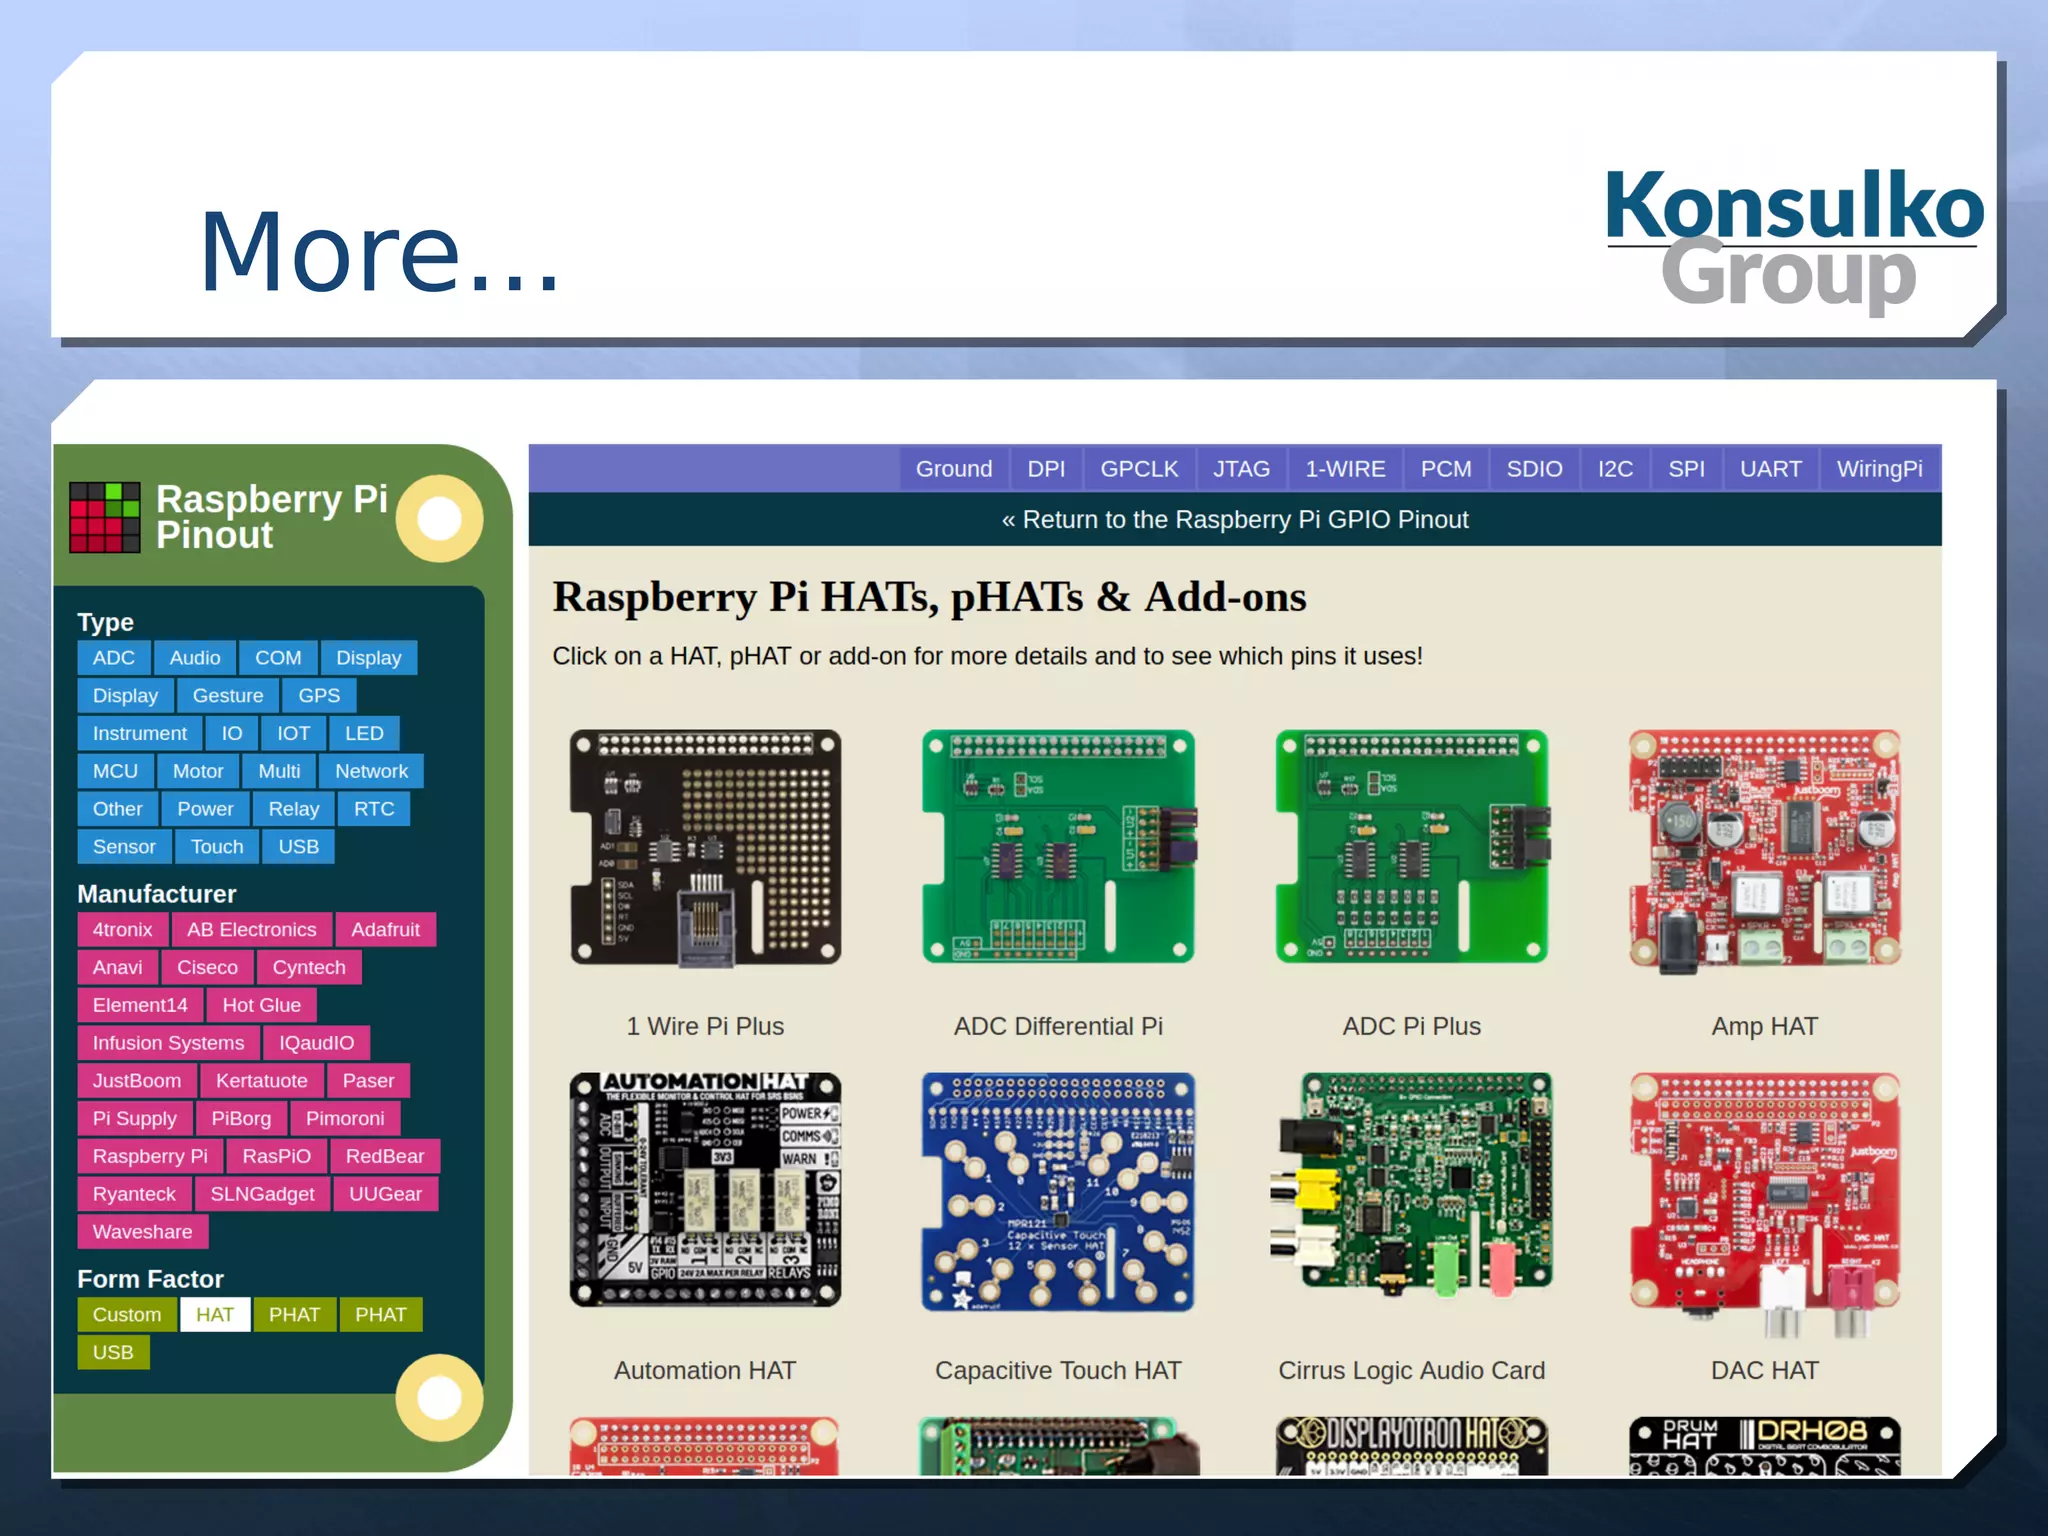Filter by GPS type
This screenshot has height=1536, width=2048.
point(319,696)
